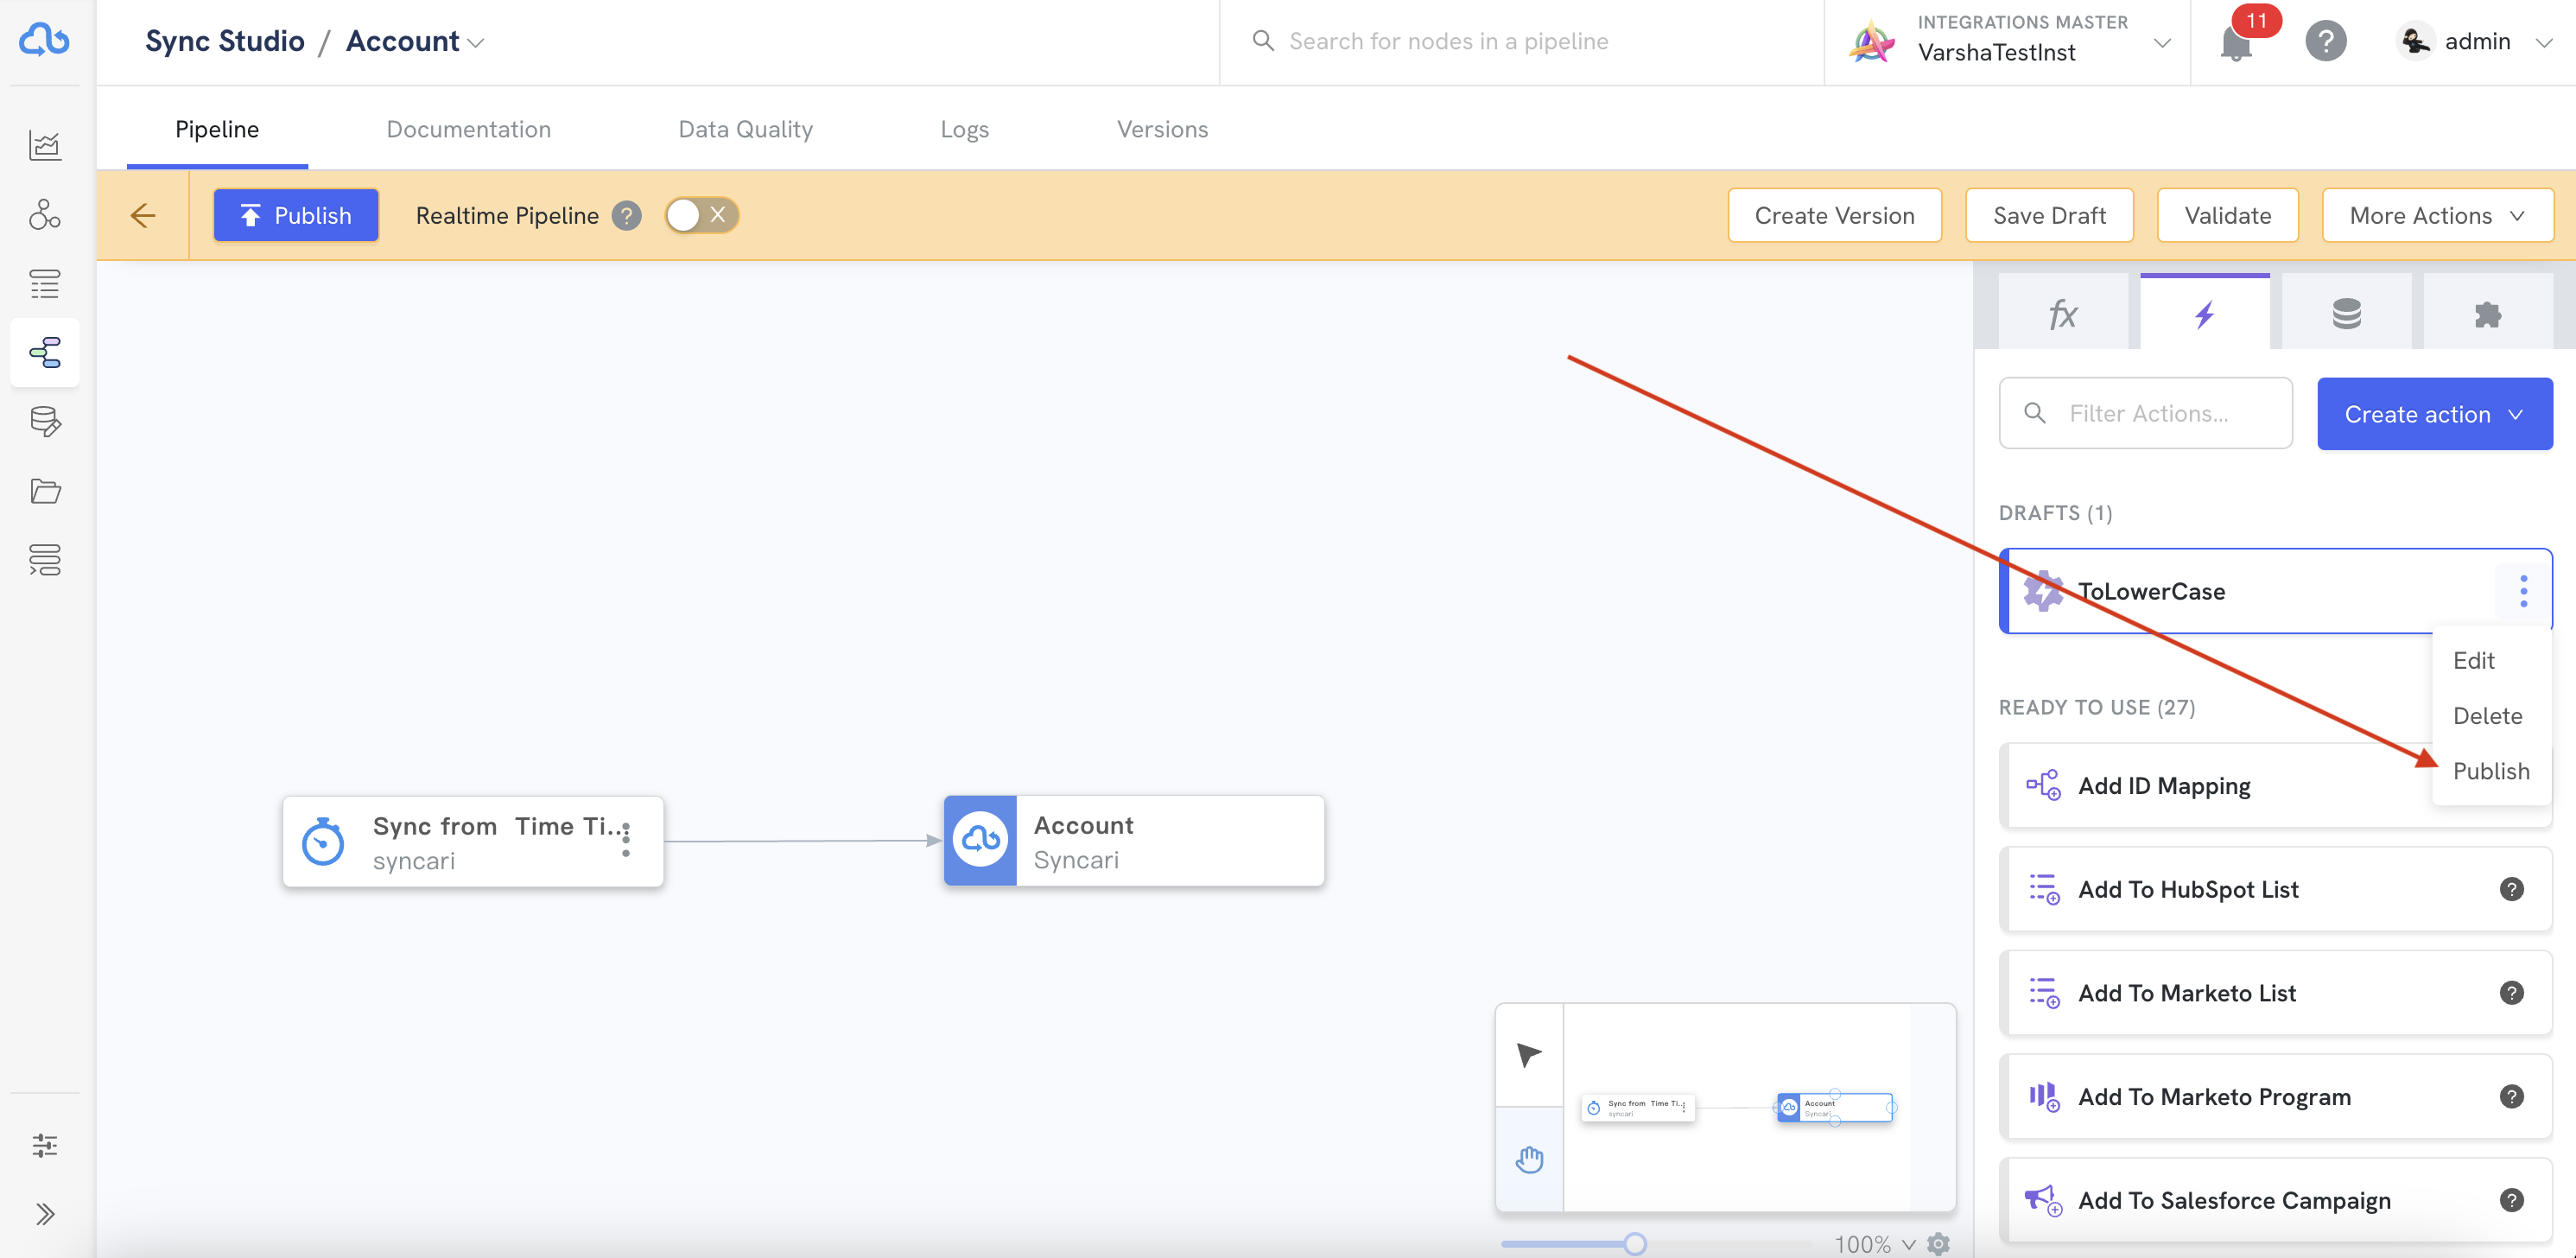Click Add To Marketo Program help icon
The image size is (2576, 1258).
tap(2512, 1096)
